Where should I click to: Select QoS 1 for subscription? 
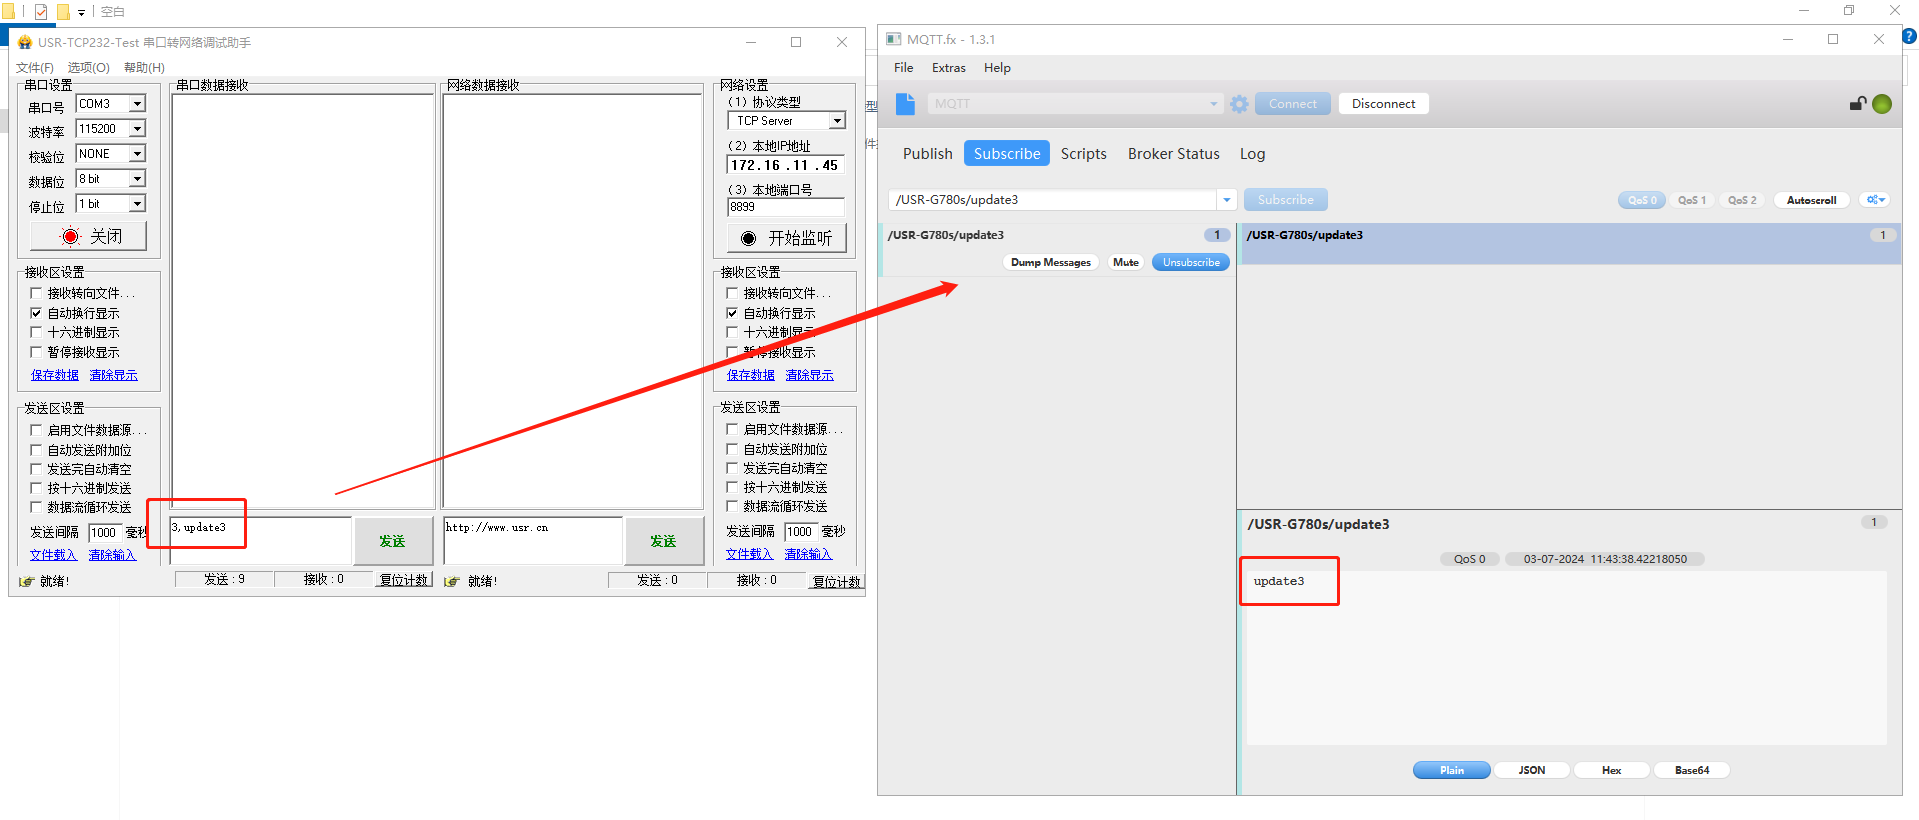pos(1691,200)
